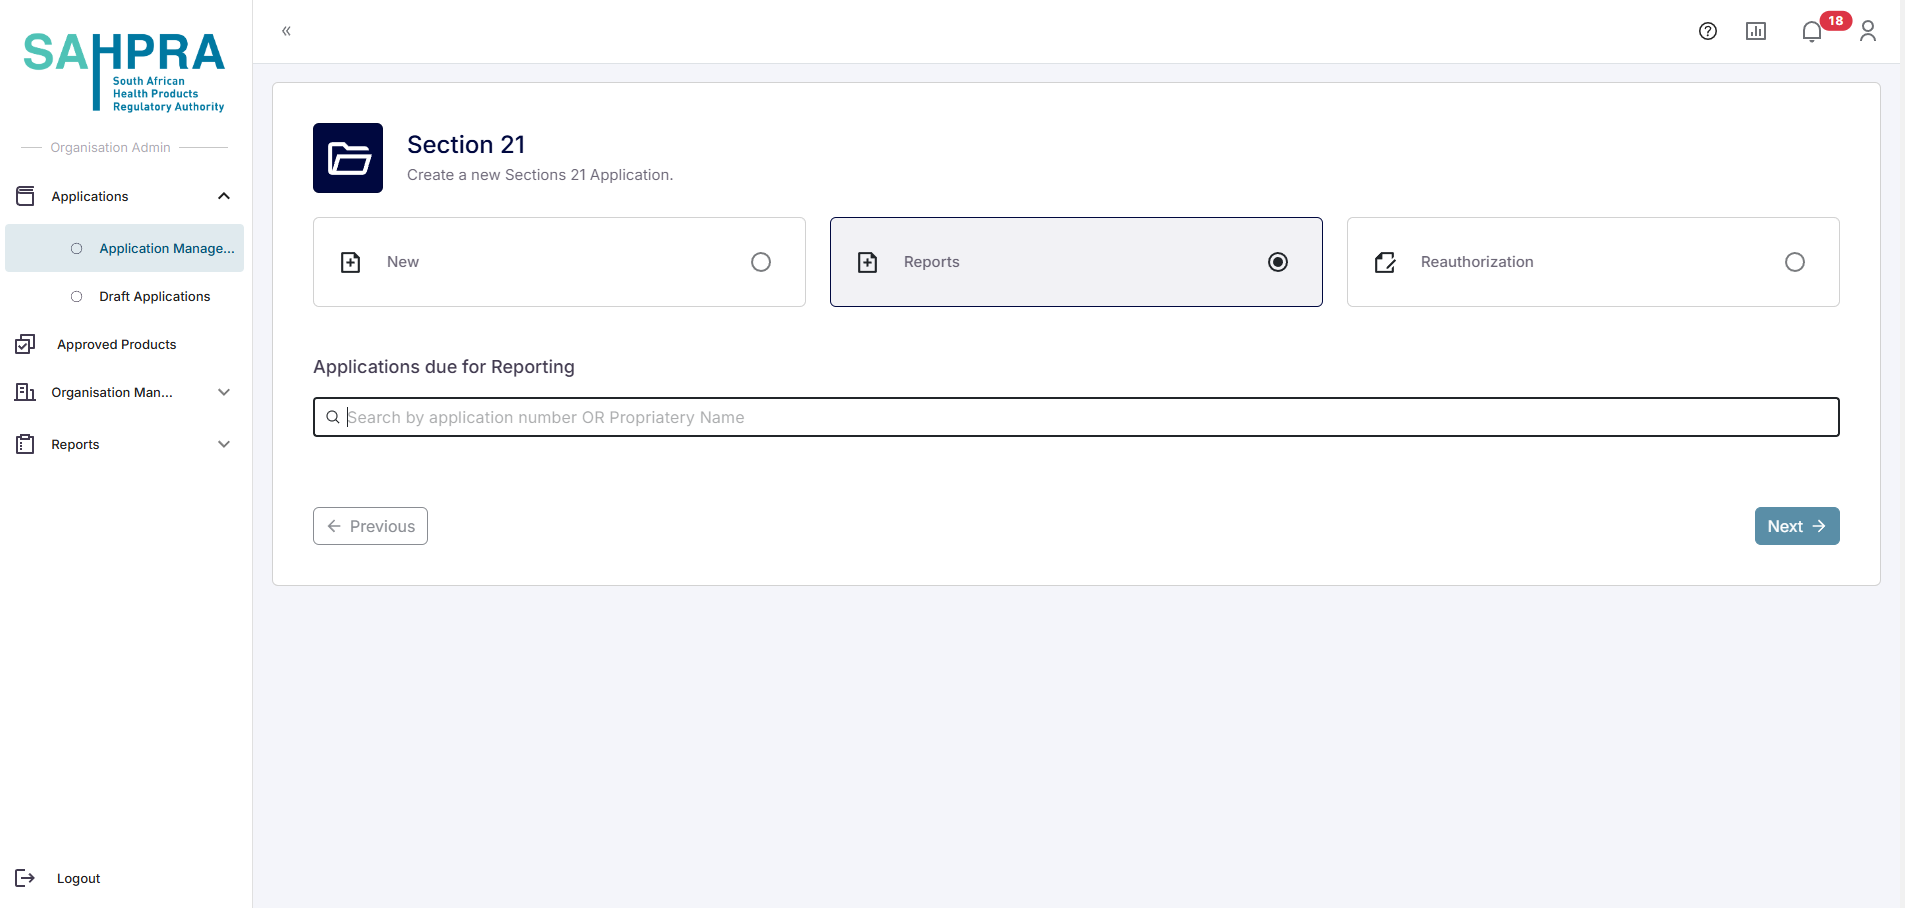Go to Approved Products
The image size is (1905, 908).
point(116,344)
